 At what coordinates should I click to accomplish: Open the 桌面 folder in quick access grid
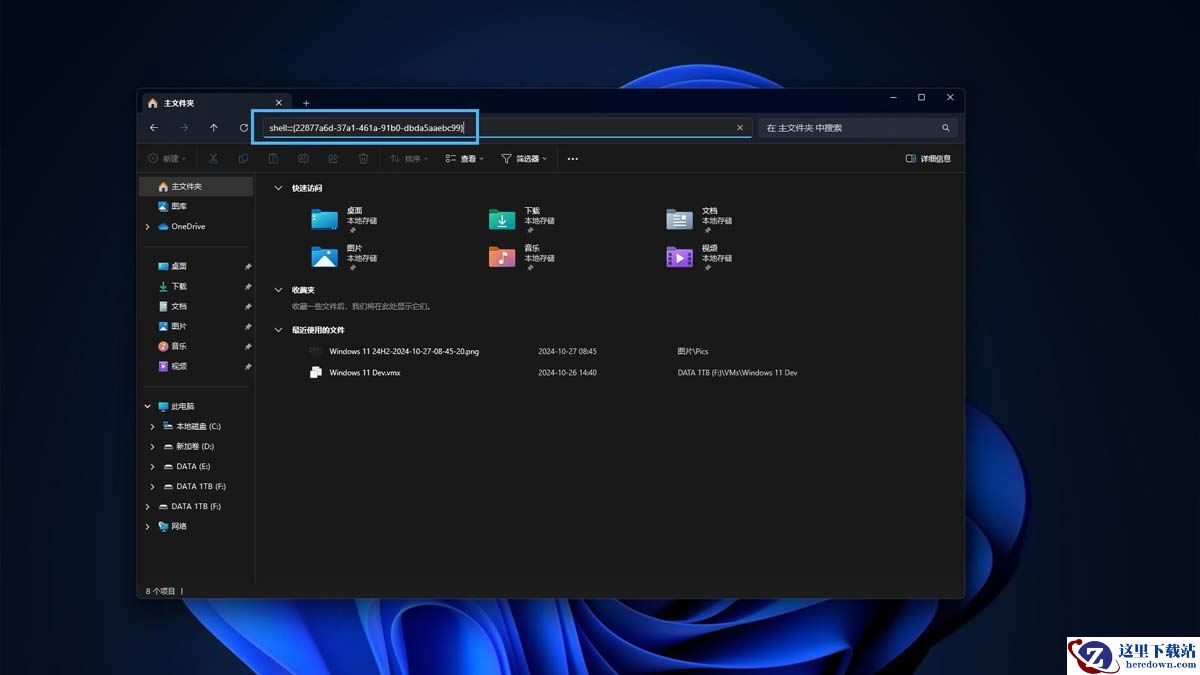[345, 220]
